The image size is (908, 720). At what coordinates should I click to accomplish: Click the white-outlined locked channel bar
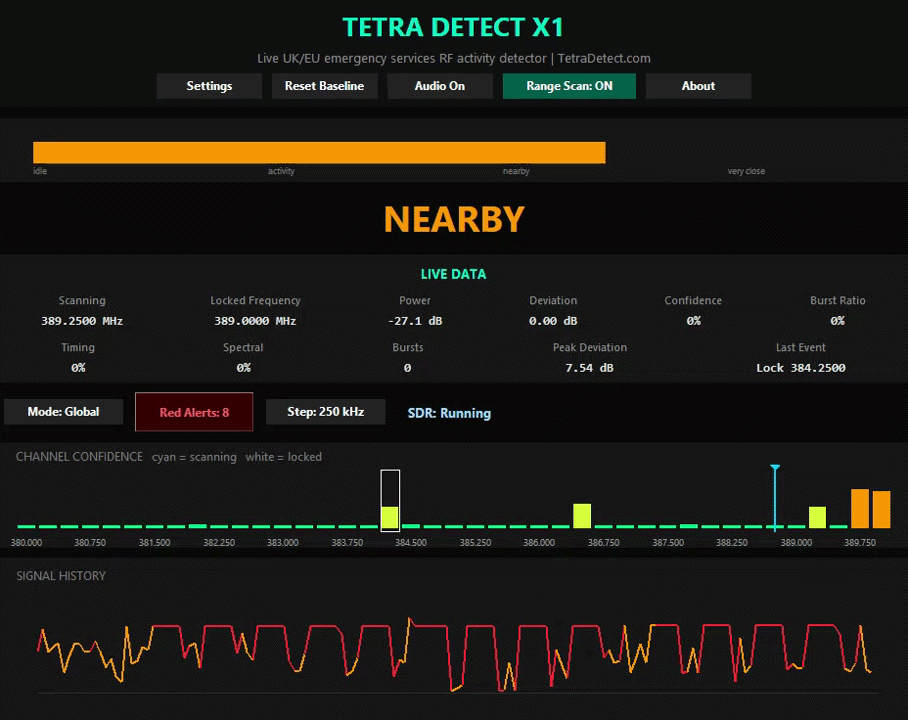tap(390, 500)
